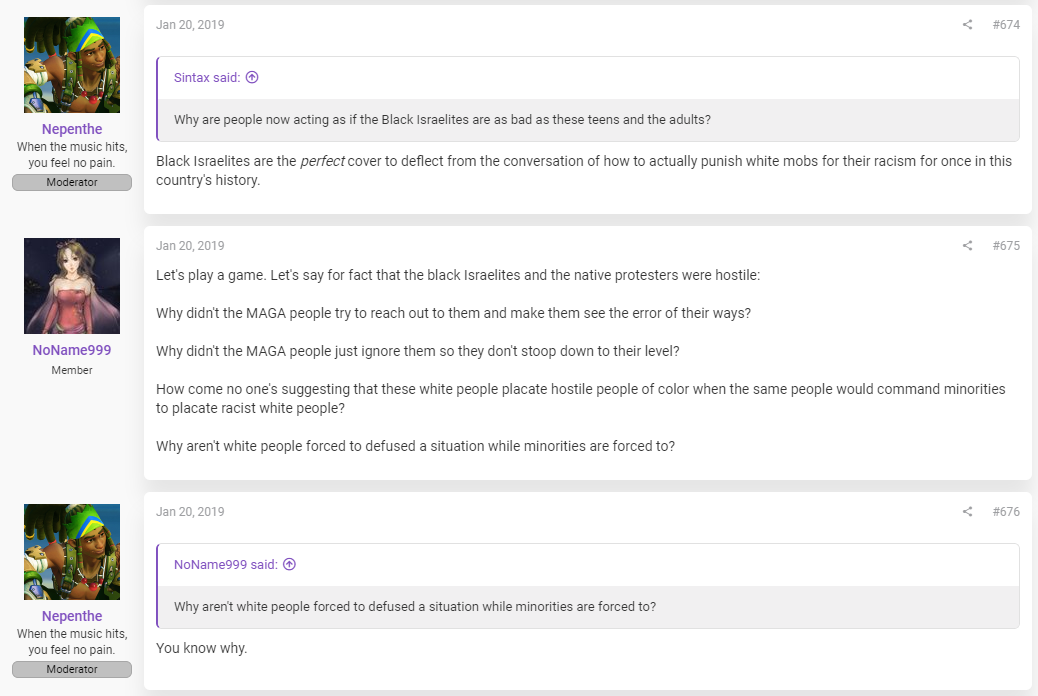Open Nepenthe's avatar on post #676

coord(72,552)
